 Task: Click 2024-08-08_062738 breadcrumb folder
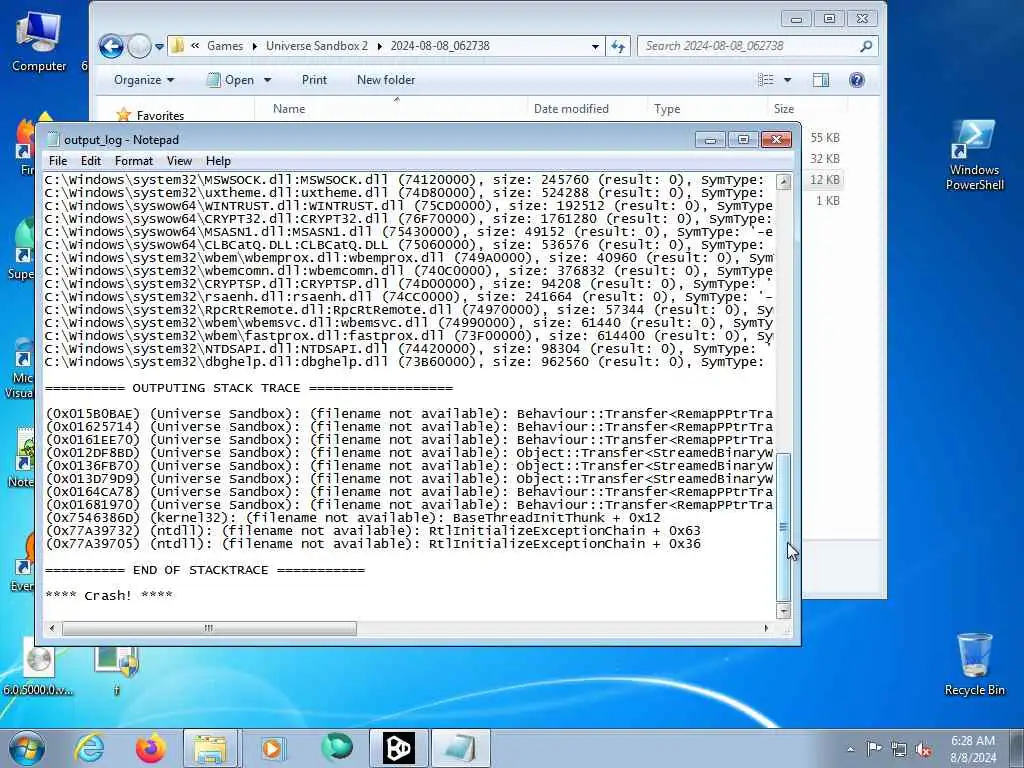[440, 46]
